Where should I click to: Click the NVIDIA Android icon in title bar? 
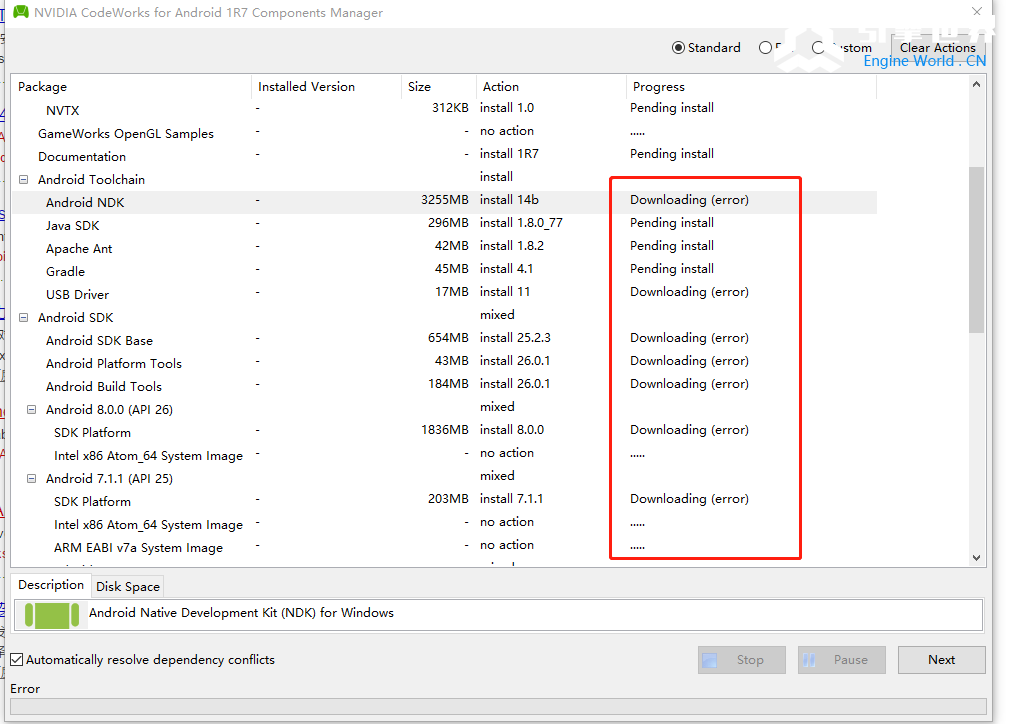coord(21,12)
